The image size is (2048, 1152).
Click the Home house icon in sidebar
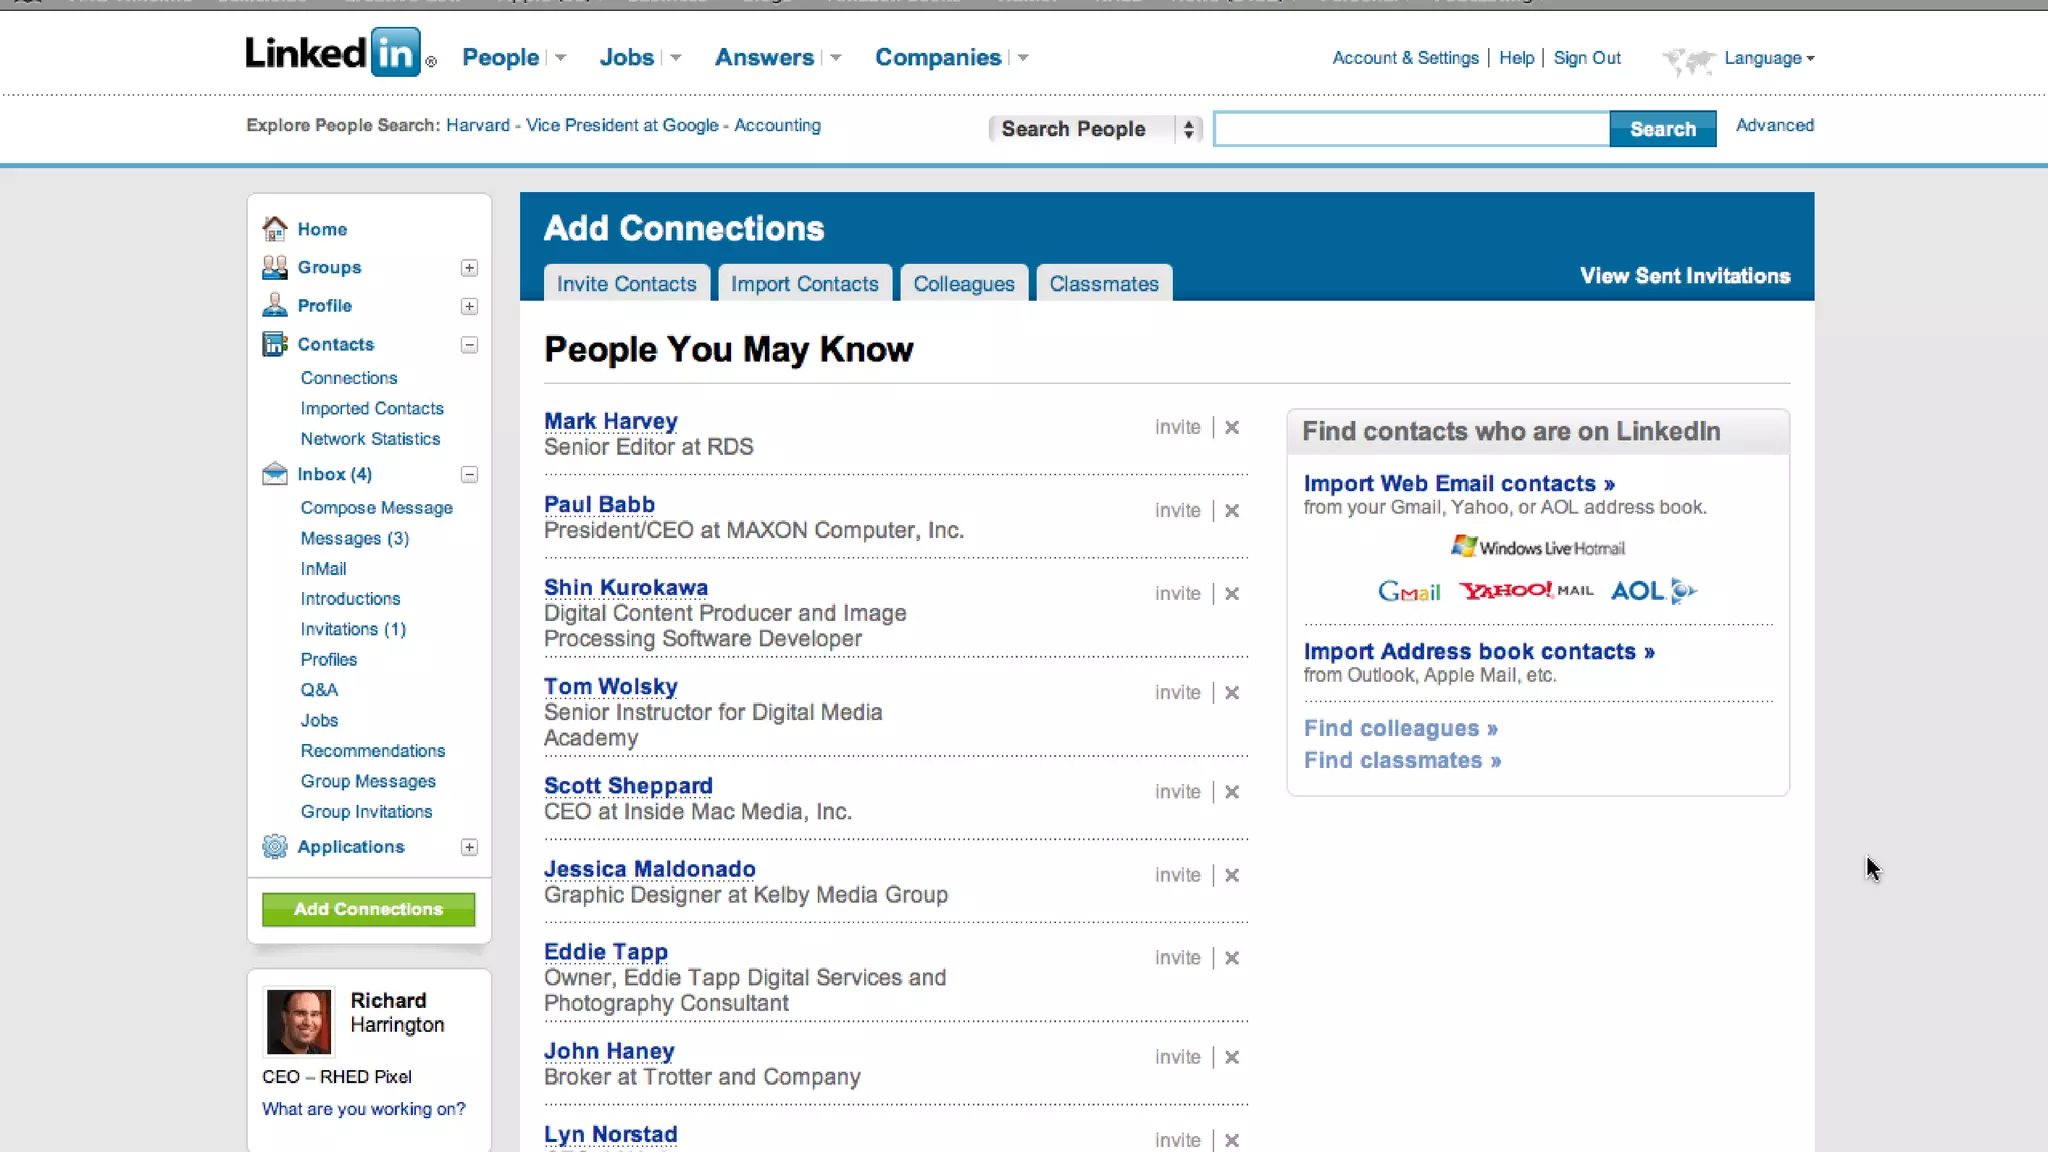274,229
